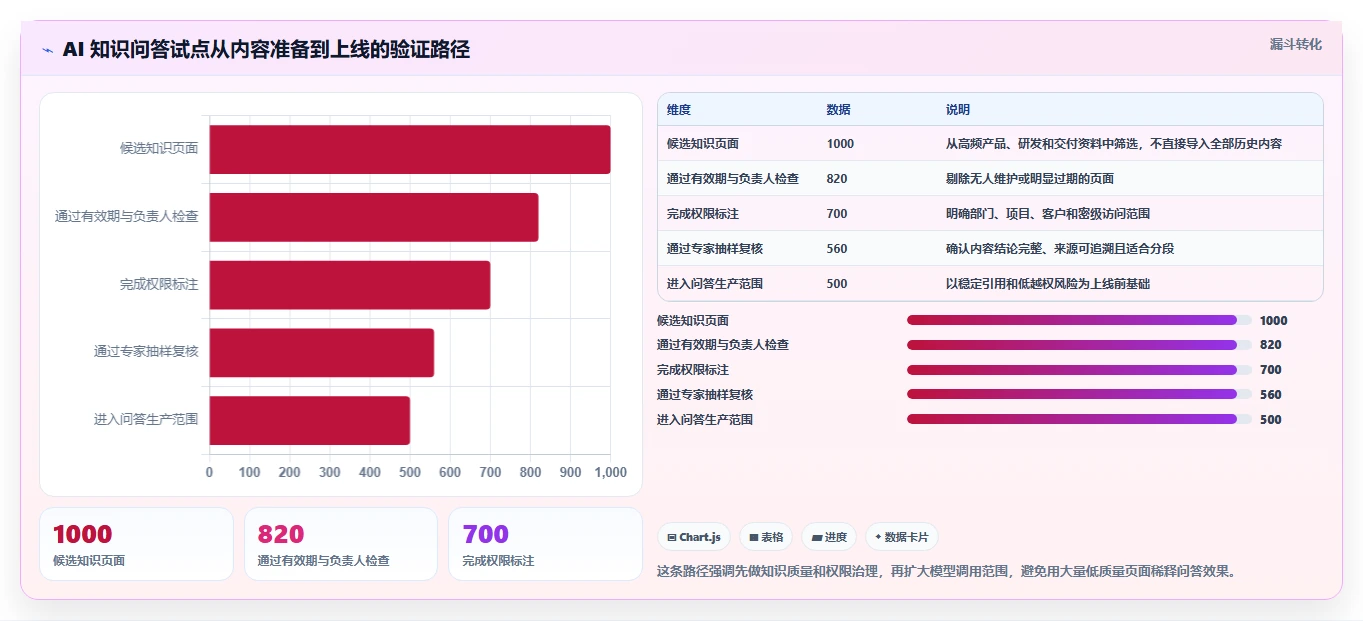Screen dimensions: 1363x621
Task: Click the 700 完成权限标注 stat card
Action: coord(545,544)
